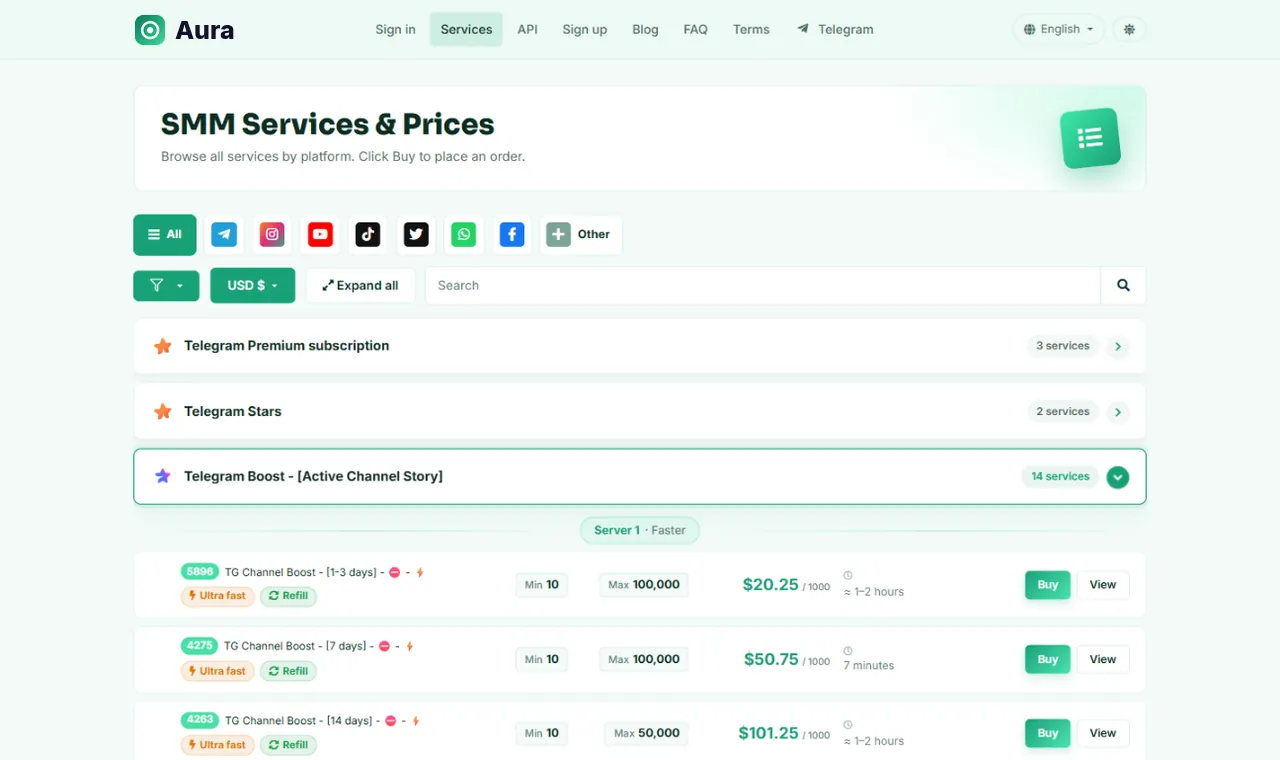This screenshot has height=760, width=1280.
Task: Open the API menu item
Action: pyautogui.click(x=527, y=29)
